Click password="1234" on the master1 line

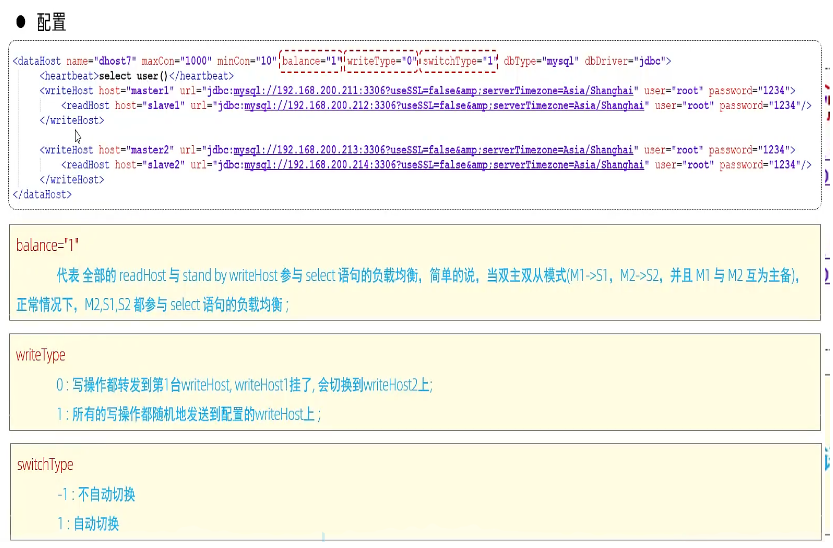(x=749, y=91)
